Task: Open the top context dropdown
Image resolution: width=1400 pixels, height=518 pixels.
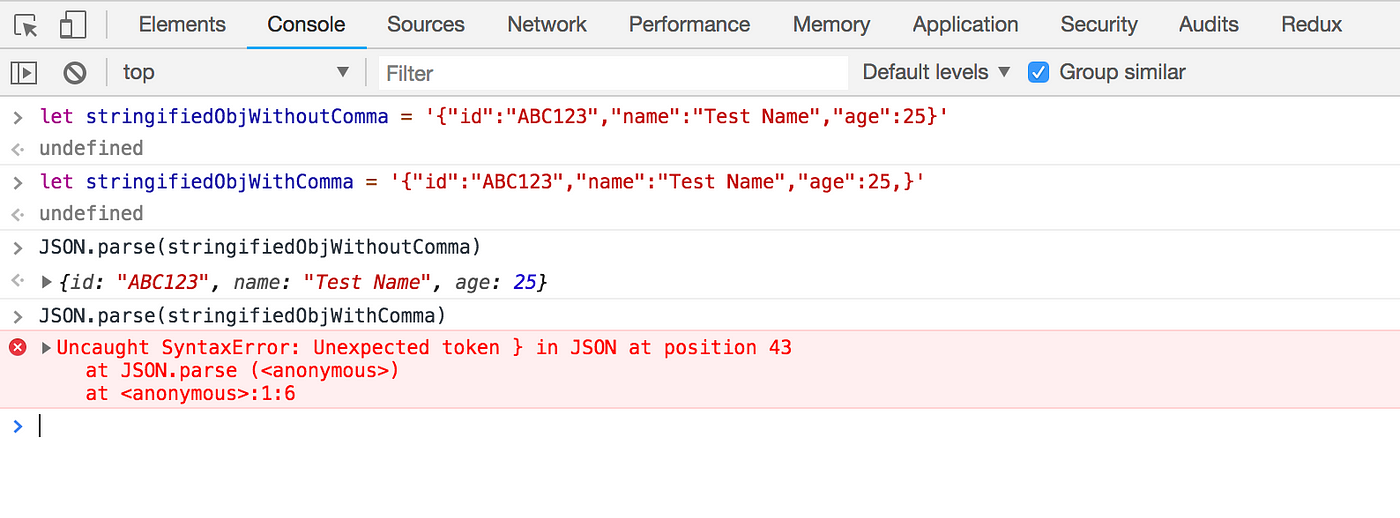Action: point(235,72)
